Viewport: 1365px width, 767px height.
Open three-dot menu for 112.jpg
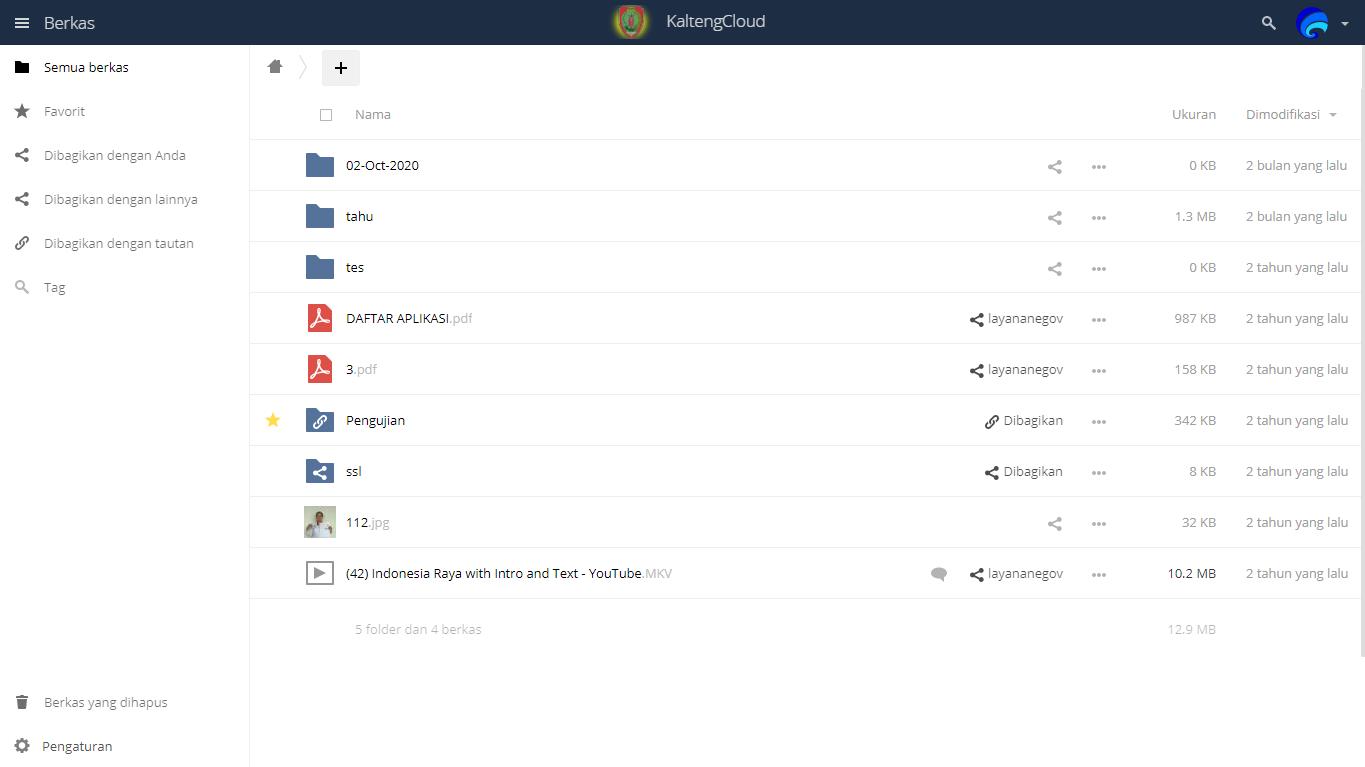[x=1098, y=523]
